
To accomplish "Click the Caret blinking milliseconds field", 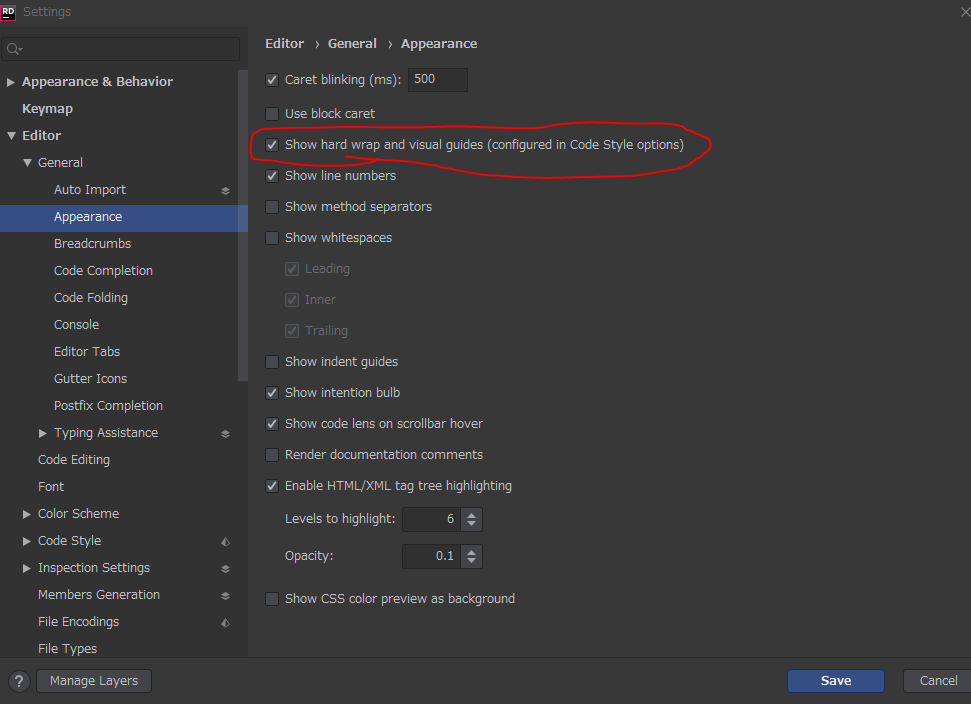I will tap(437, 79).
